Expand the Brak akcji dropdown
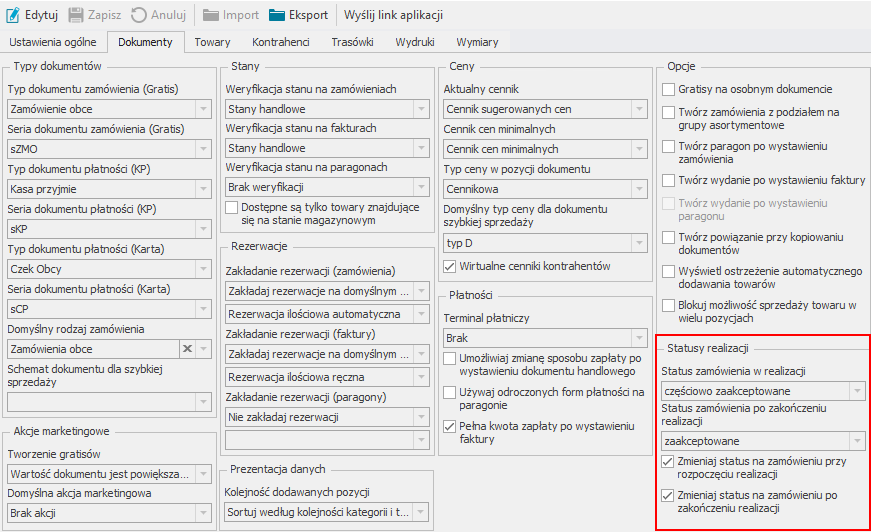 pyautogui.click(x=203, y=513)
